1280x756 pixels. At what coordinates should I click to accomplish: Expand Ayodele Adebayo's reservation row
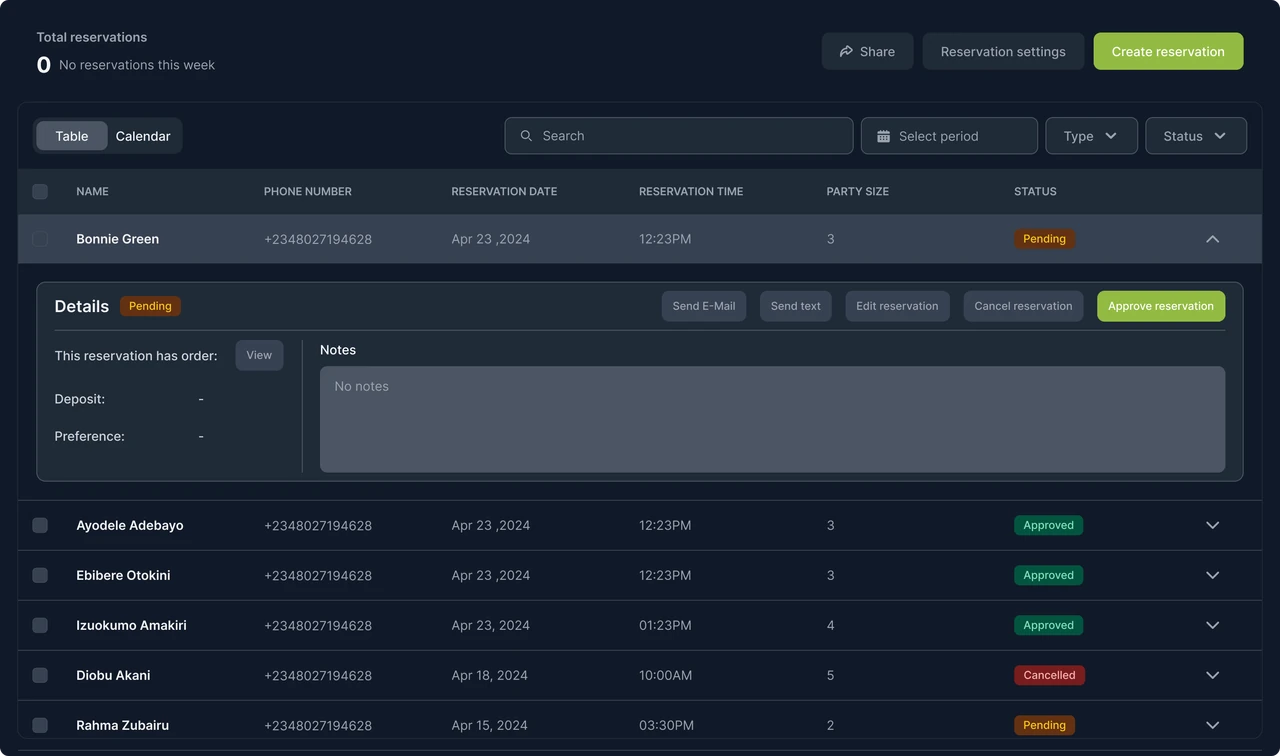[1213, 525]
